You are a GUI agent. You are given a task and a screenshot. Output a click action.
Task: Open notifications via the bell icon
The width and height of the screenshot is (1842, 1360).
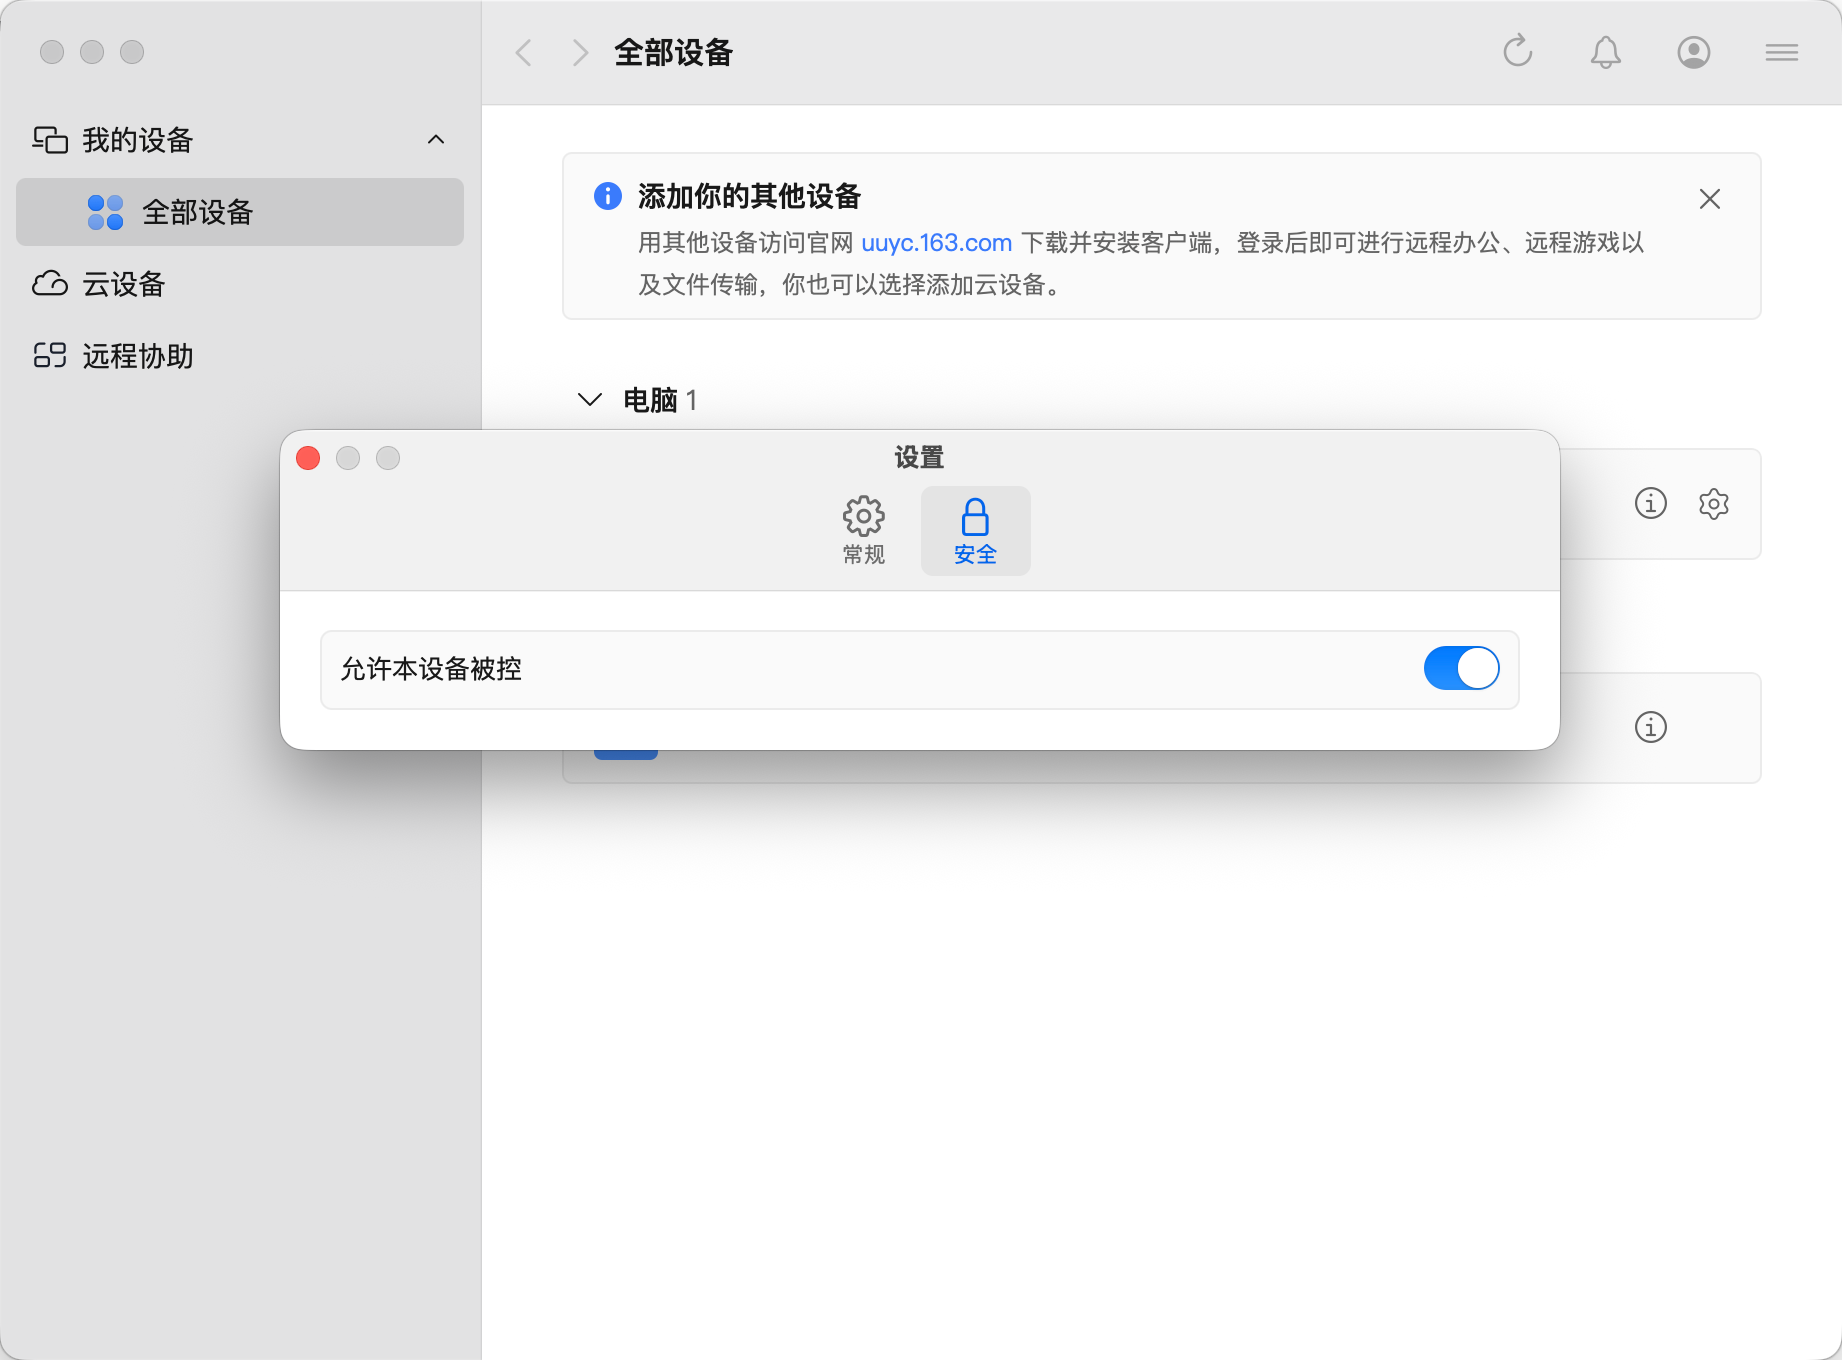(1605, 52)
